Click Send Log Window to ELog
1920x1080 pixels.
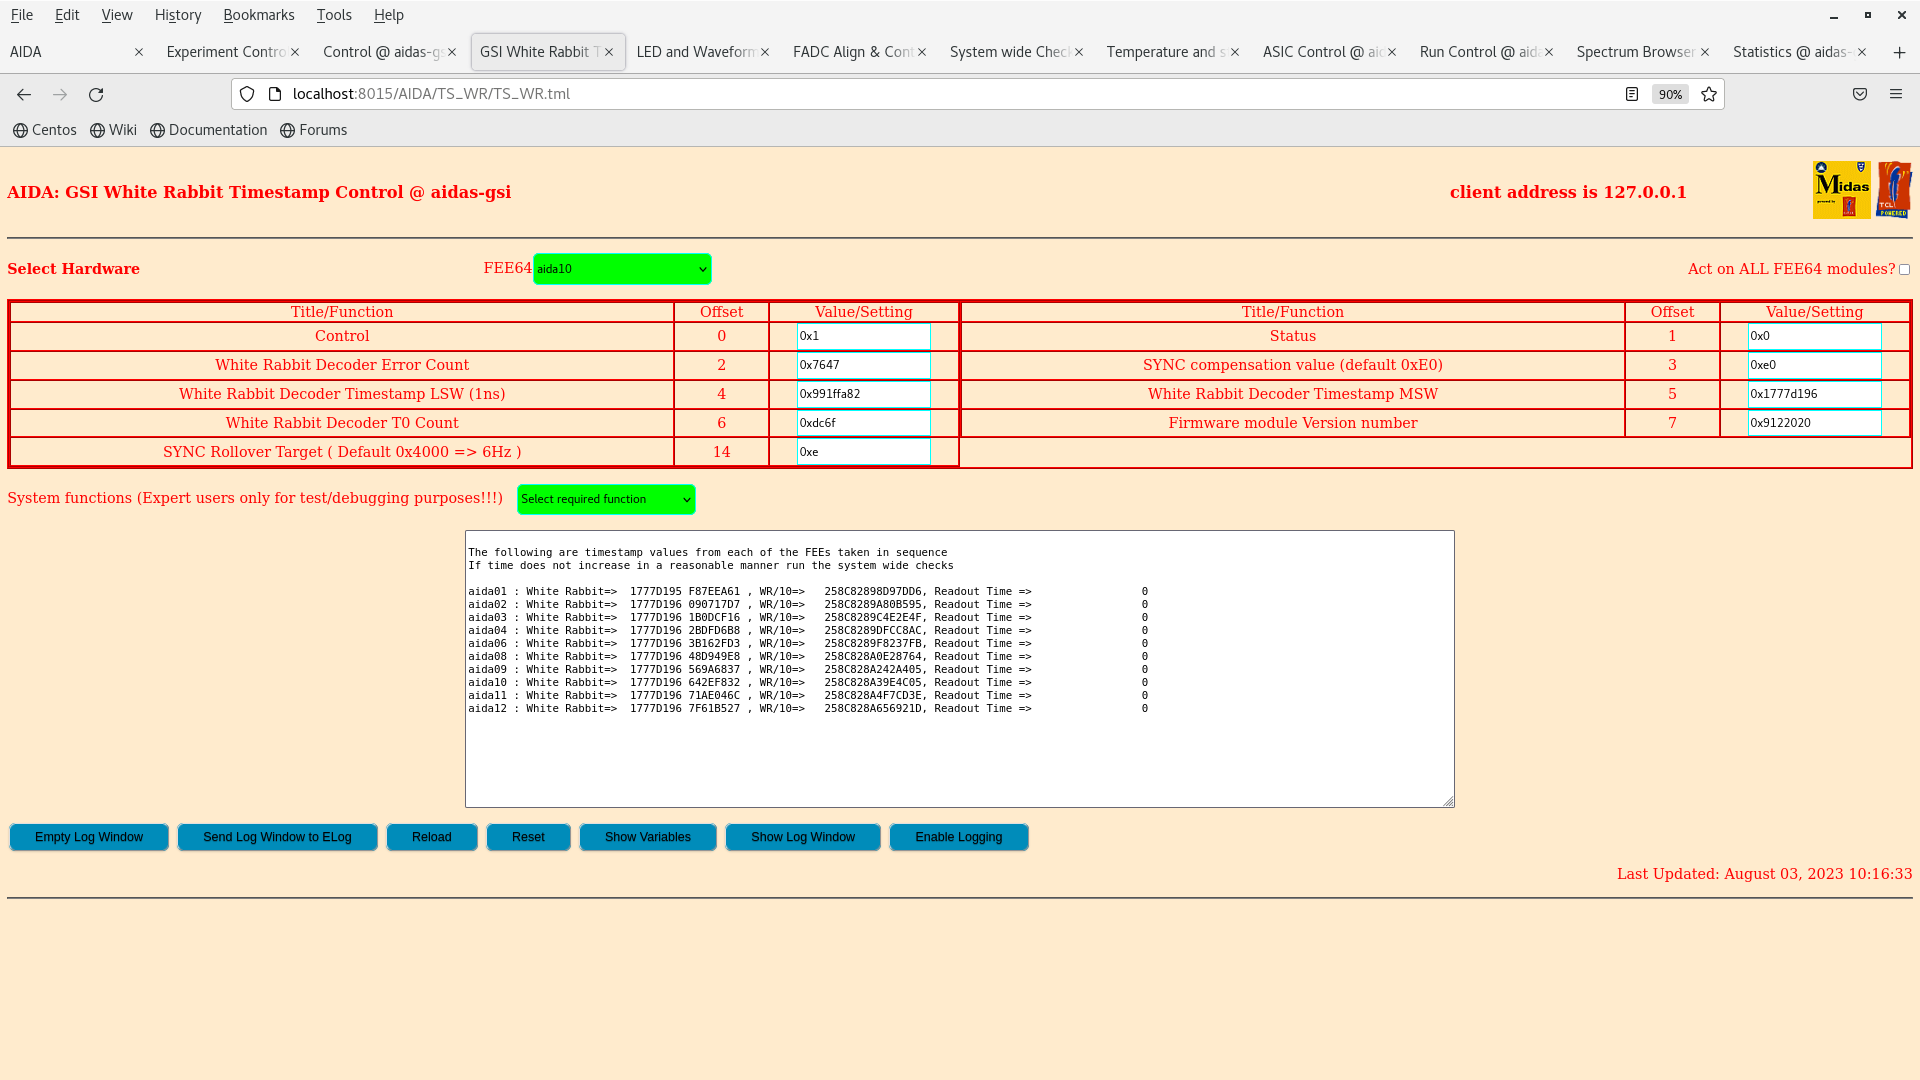[277, 837]
